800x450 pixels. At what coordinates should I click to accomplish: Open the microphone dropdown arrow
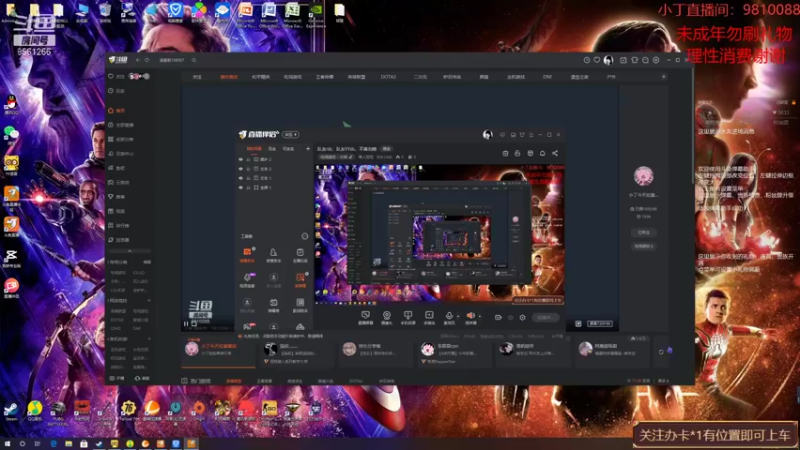tap(458, 316)
